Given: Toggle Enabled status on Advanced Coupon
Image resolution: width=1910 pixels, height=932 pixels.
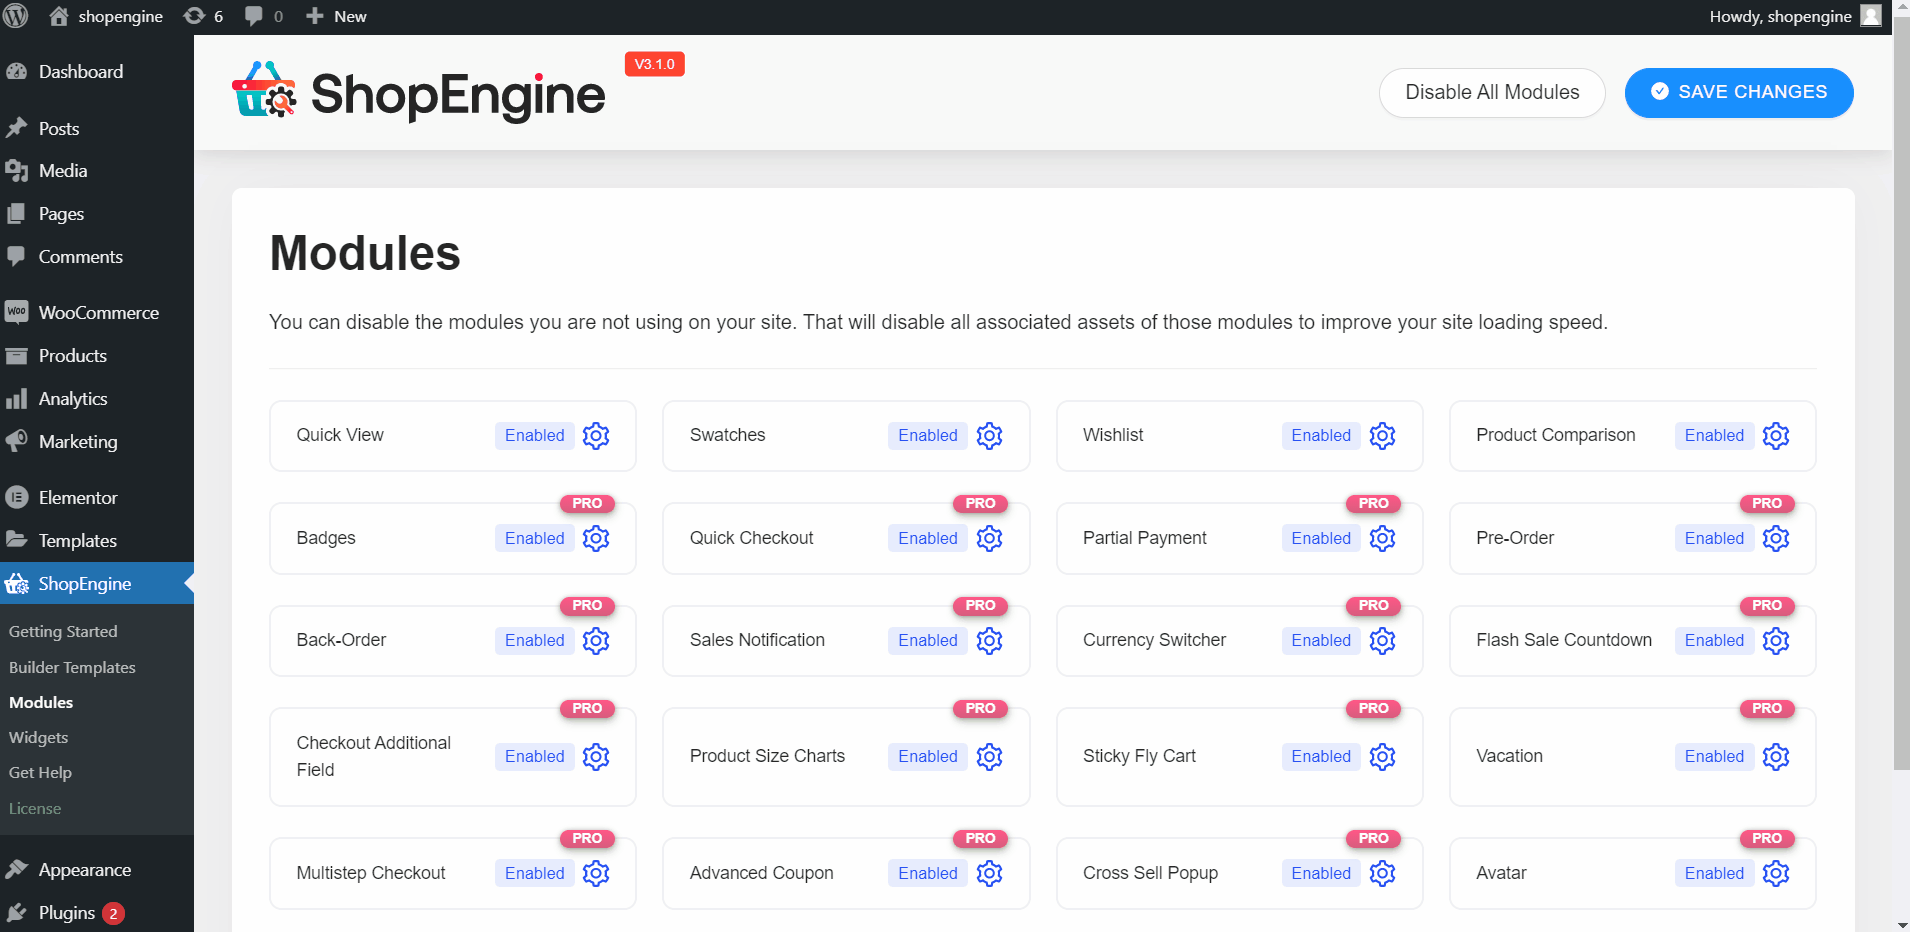Looking at the screenshot, I should coord(928,873).
